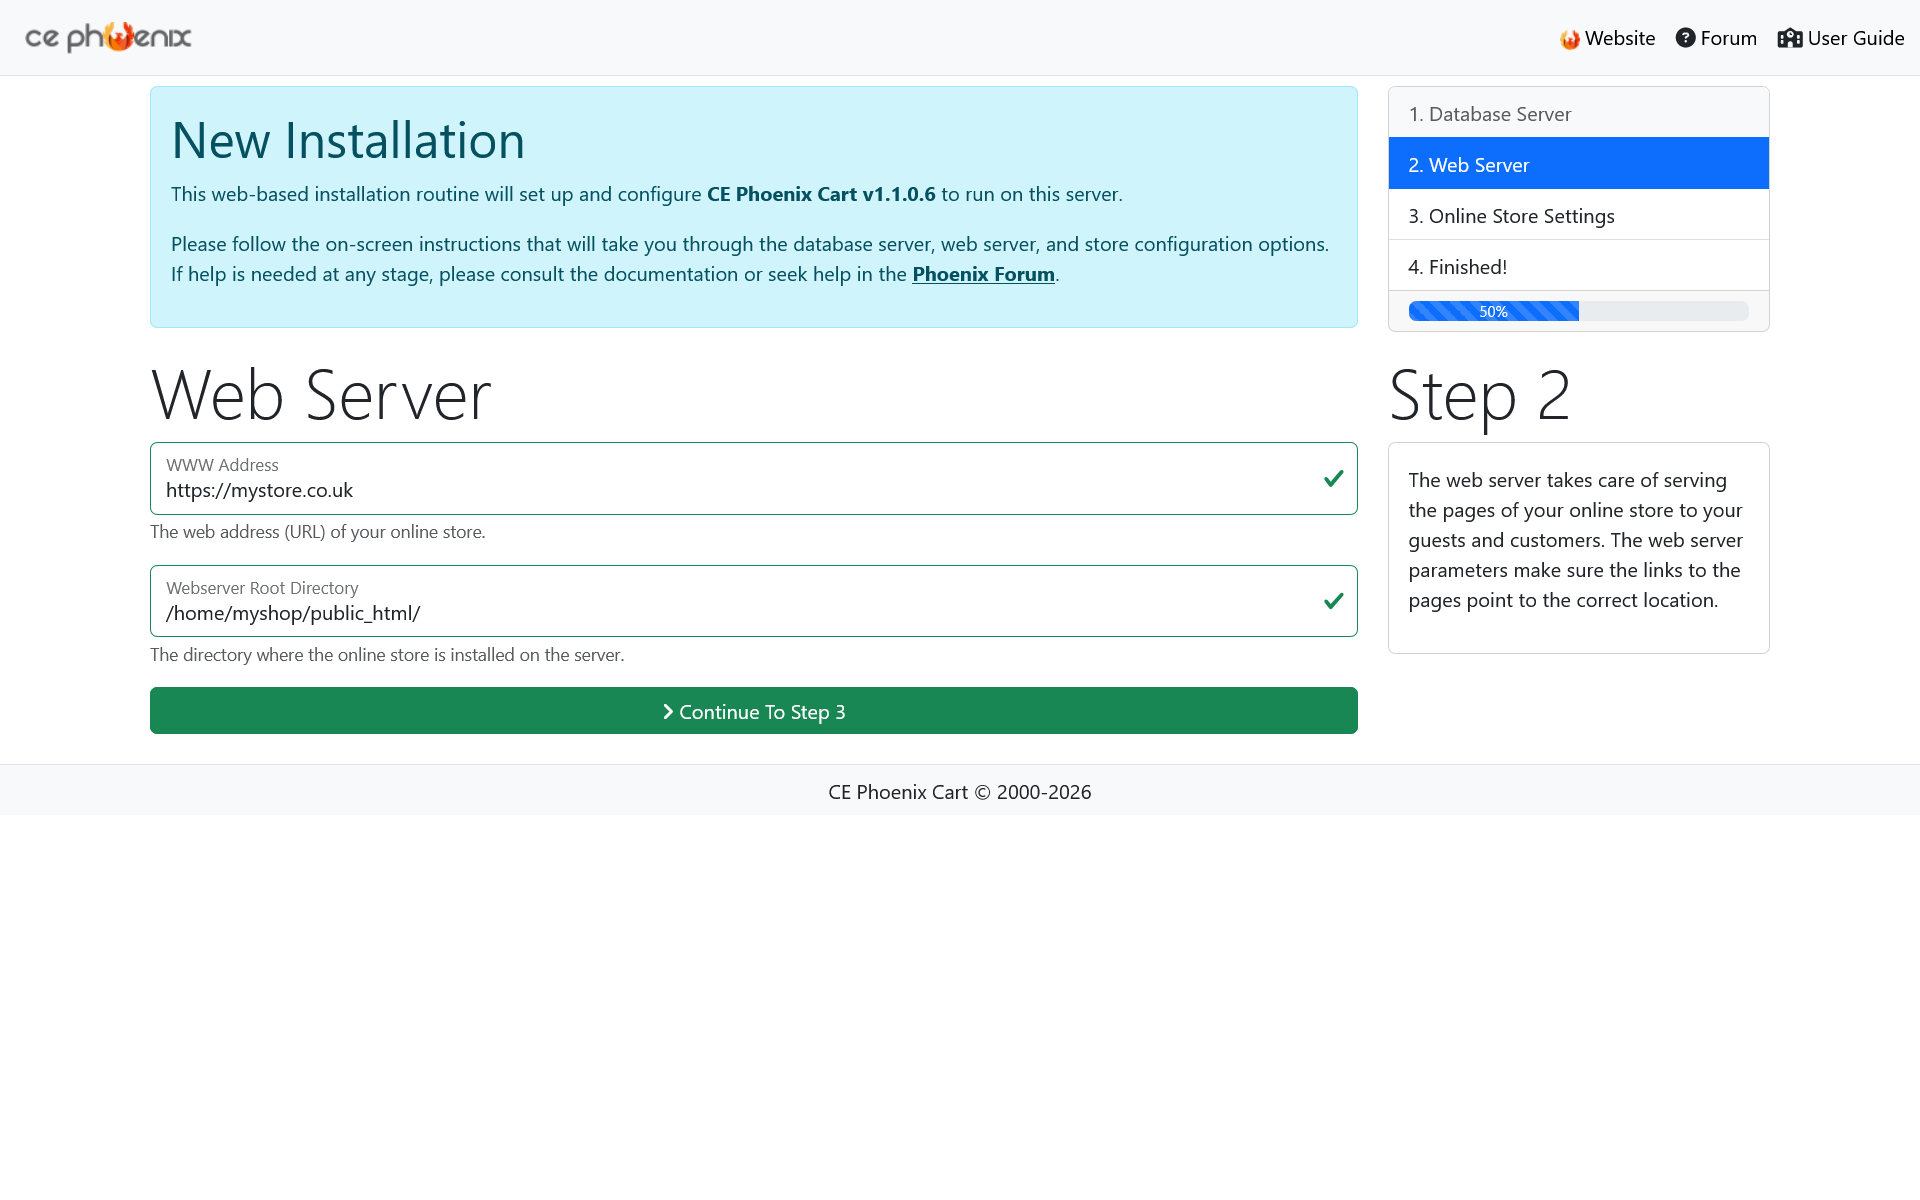Click the checkmark in Root Directory field
This screenshot has height=1200, width=1920.
1333,601
